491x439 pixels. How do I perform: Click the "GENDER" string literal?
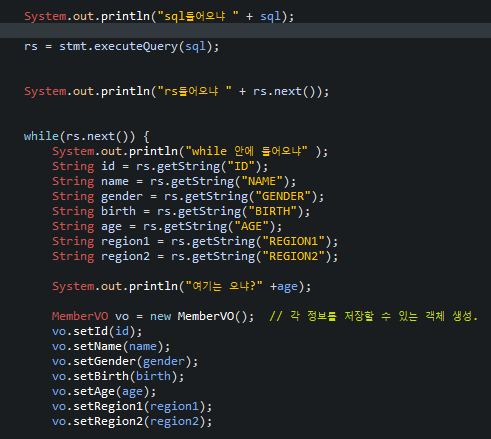click(x=283, y=196)
